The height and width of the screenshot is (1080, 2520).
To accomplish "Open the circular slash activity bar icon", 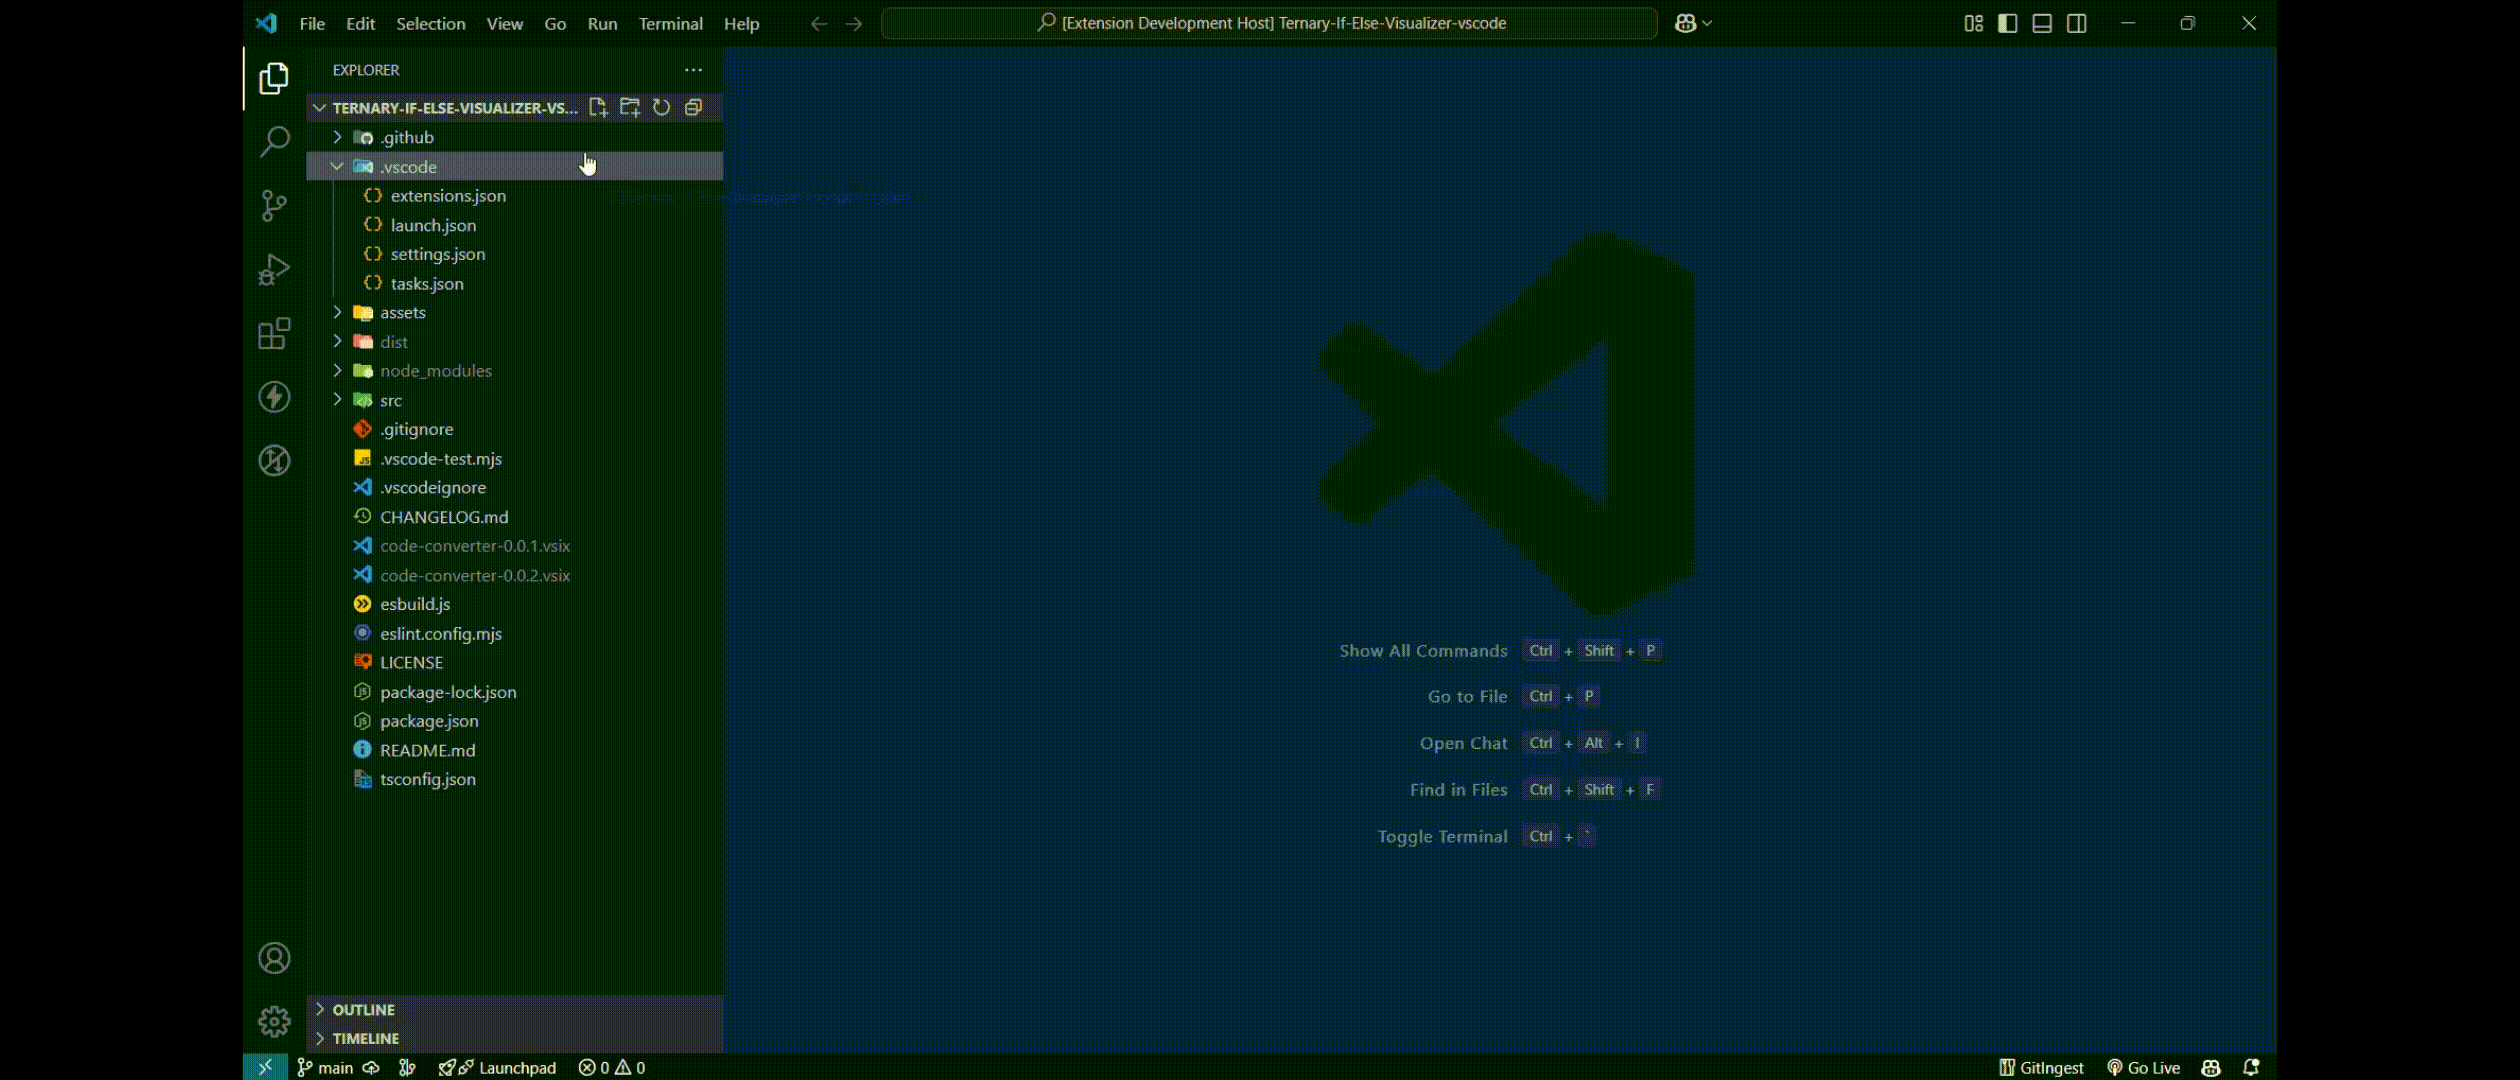I will click(274, 460).
